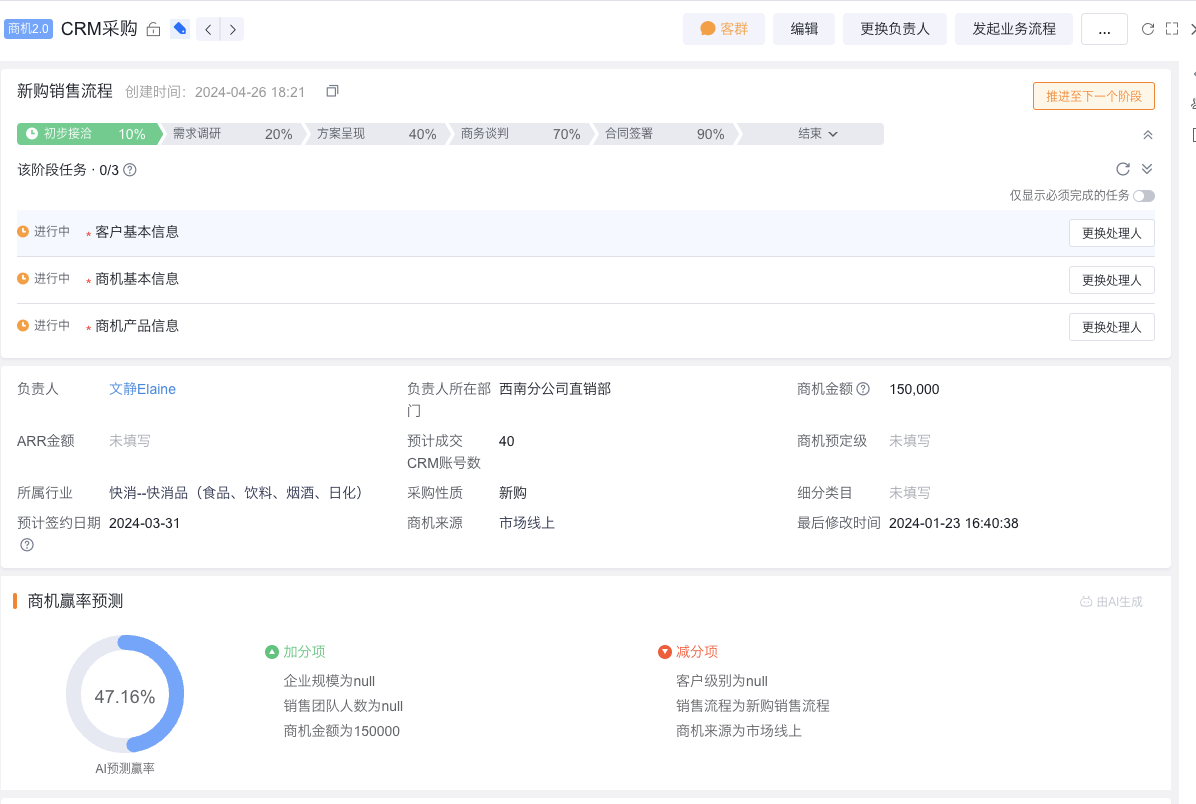Image resolution: width=1196 pixels, height=804 pixels.
Task: Click the copy icon next to creation time
Action: 332,91
